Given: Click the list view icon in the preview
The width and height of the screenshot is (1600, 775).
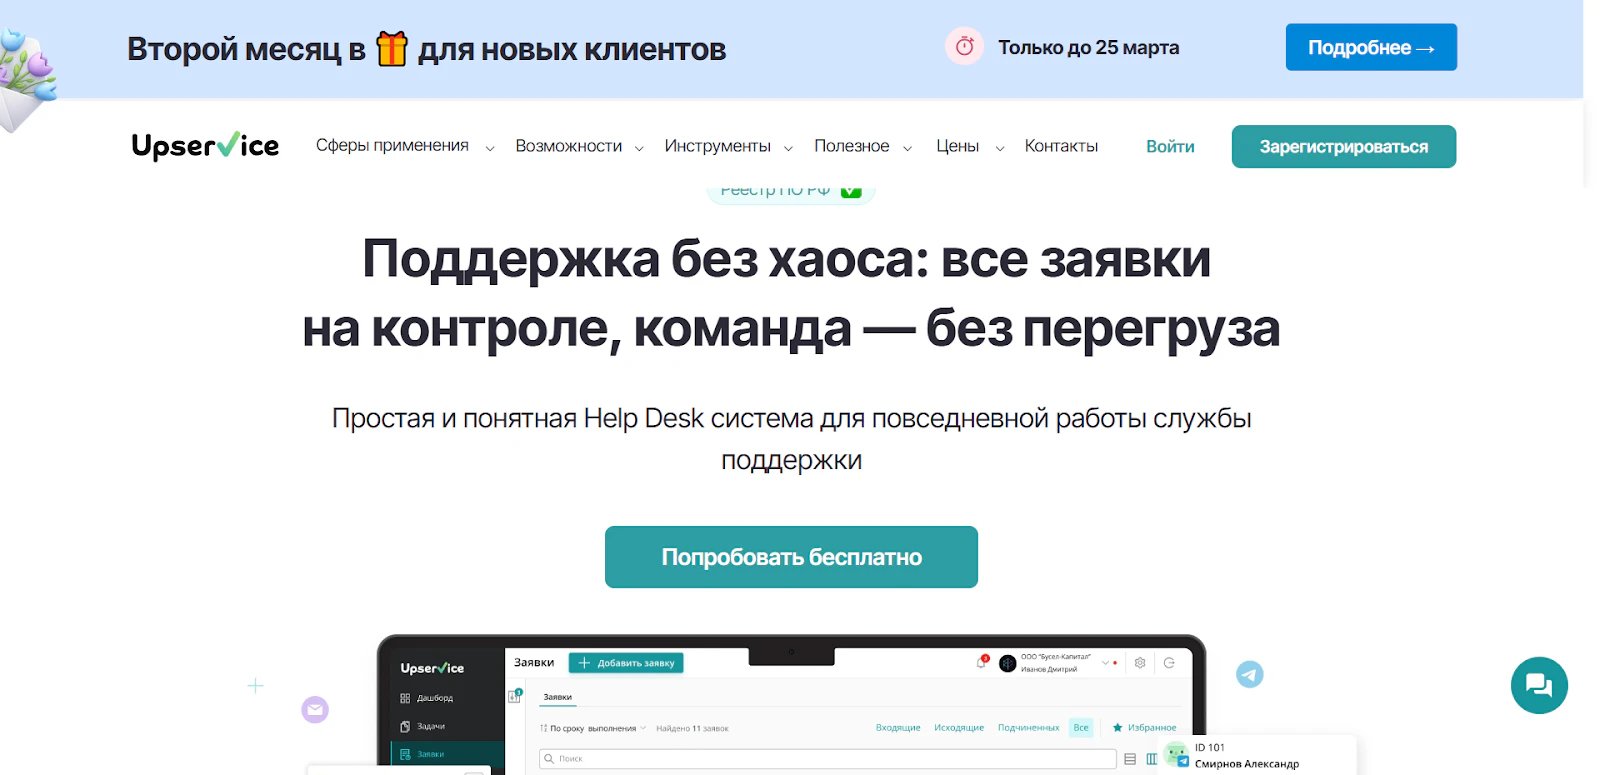Looking at the screenshot, I should [x=1130, y=759].
